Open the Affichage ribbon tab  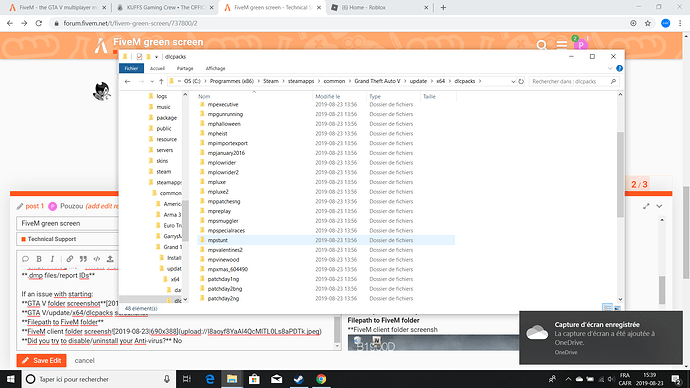coord(215,68)
